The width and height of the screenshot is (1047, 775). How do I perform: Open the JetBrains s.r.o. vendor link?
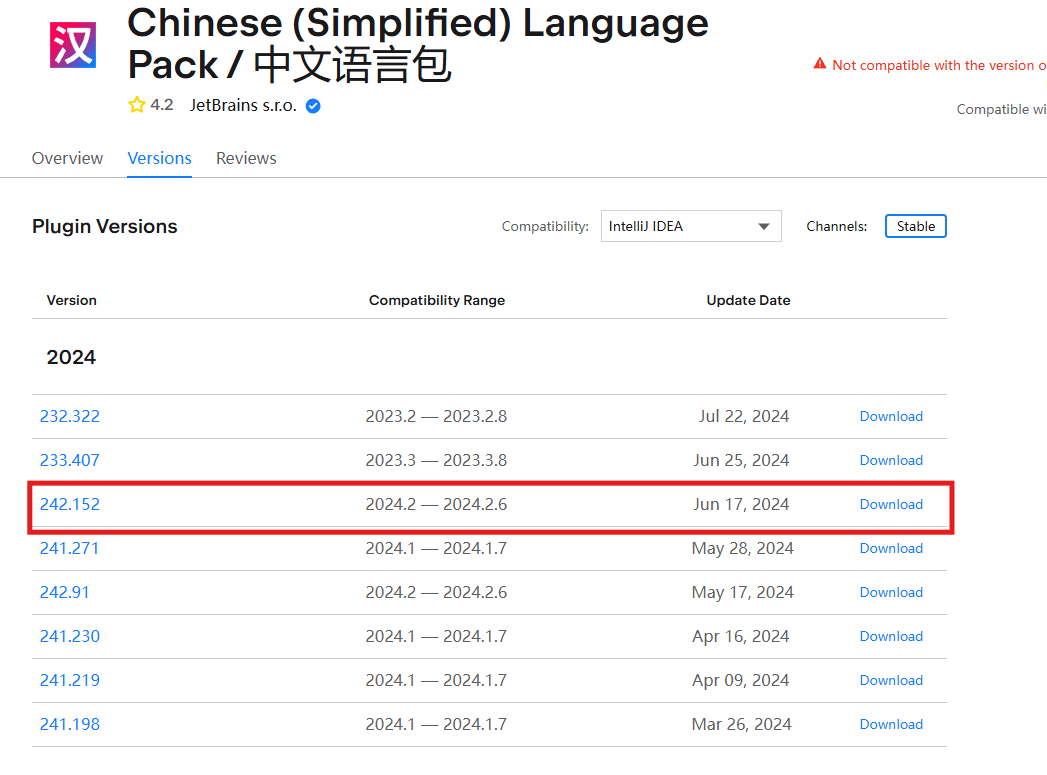[243, 105]
